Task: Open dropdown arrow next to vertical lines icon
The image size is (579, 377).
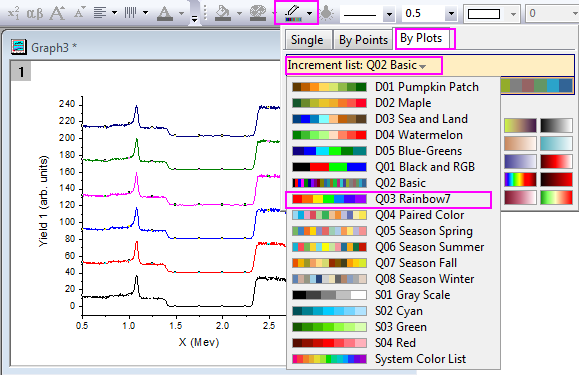Action: (x=145, y=13)
